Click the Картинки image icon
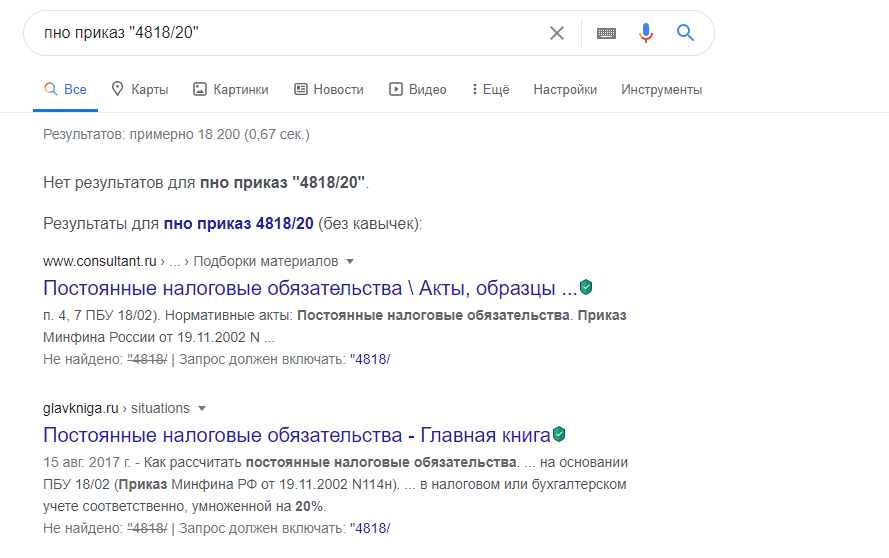This screenshot has width=889, height=558. click(x=200, y=89)
